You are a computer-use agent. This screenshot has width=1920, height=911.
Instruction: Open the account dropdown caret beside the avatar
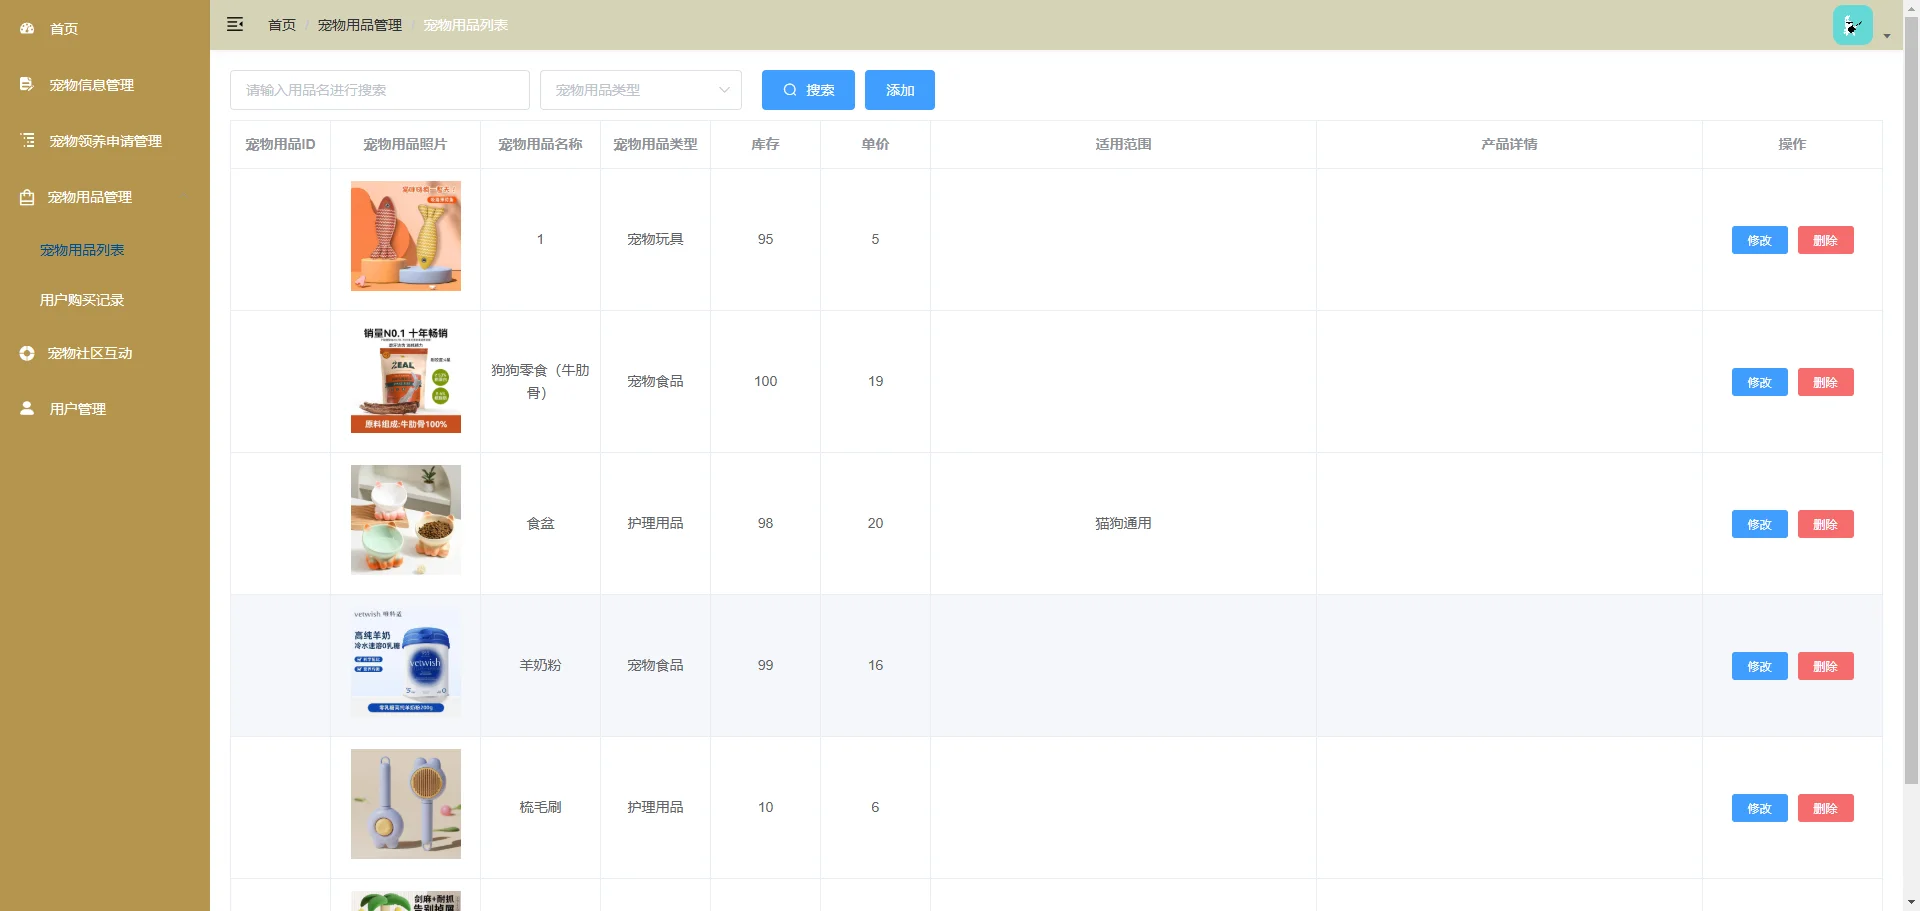1887,36
